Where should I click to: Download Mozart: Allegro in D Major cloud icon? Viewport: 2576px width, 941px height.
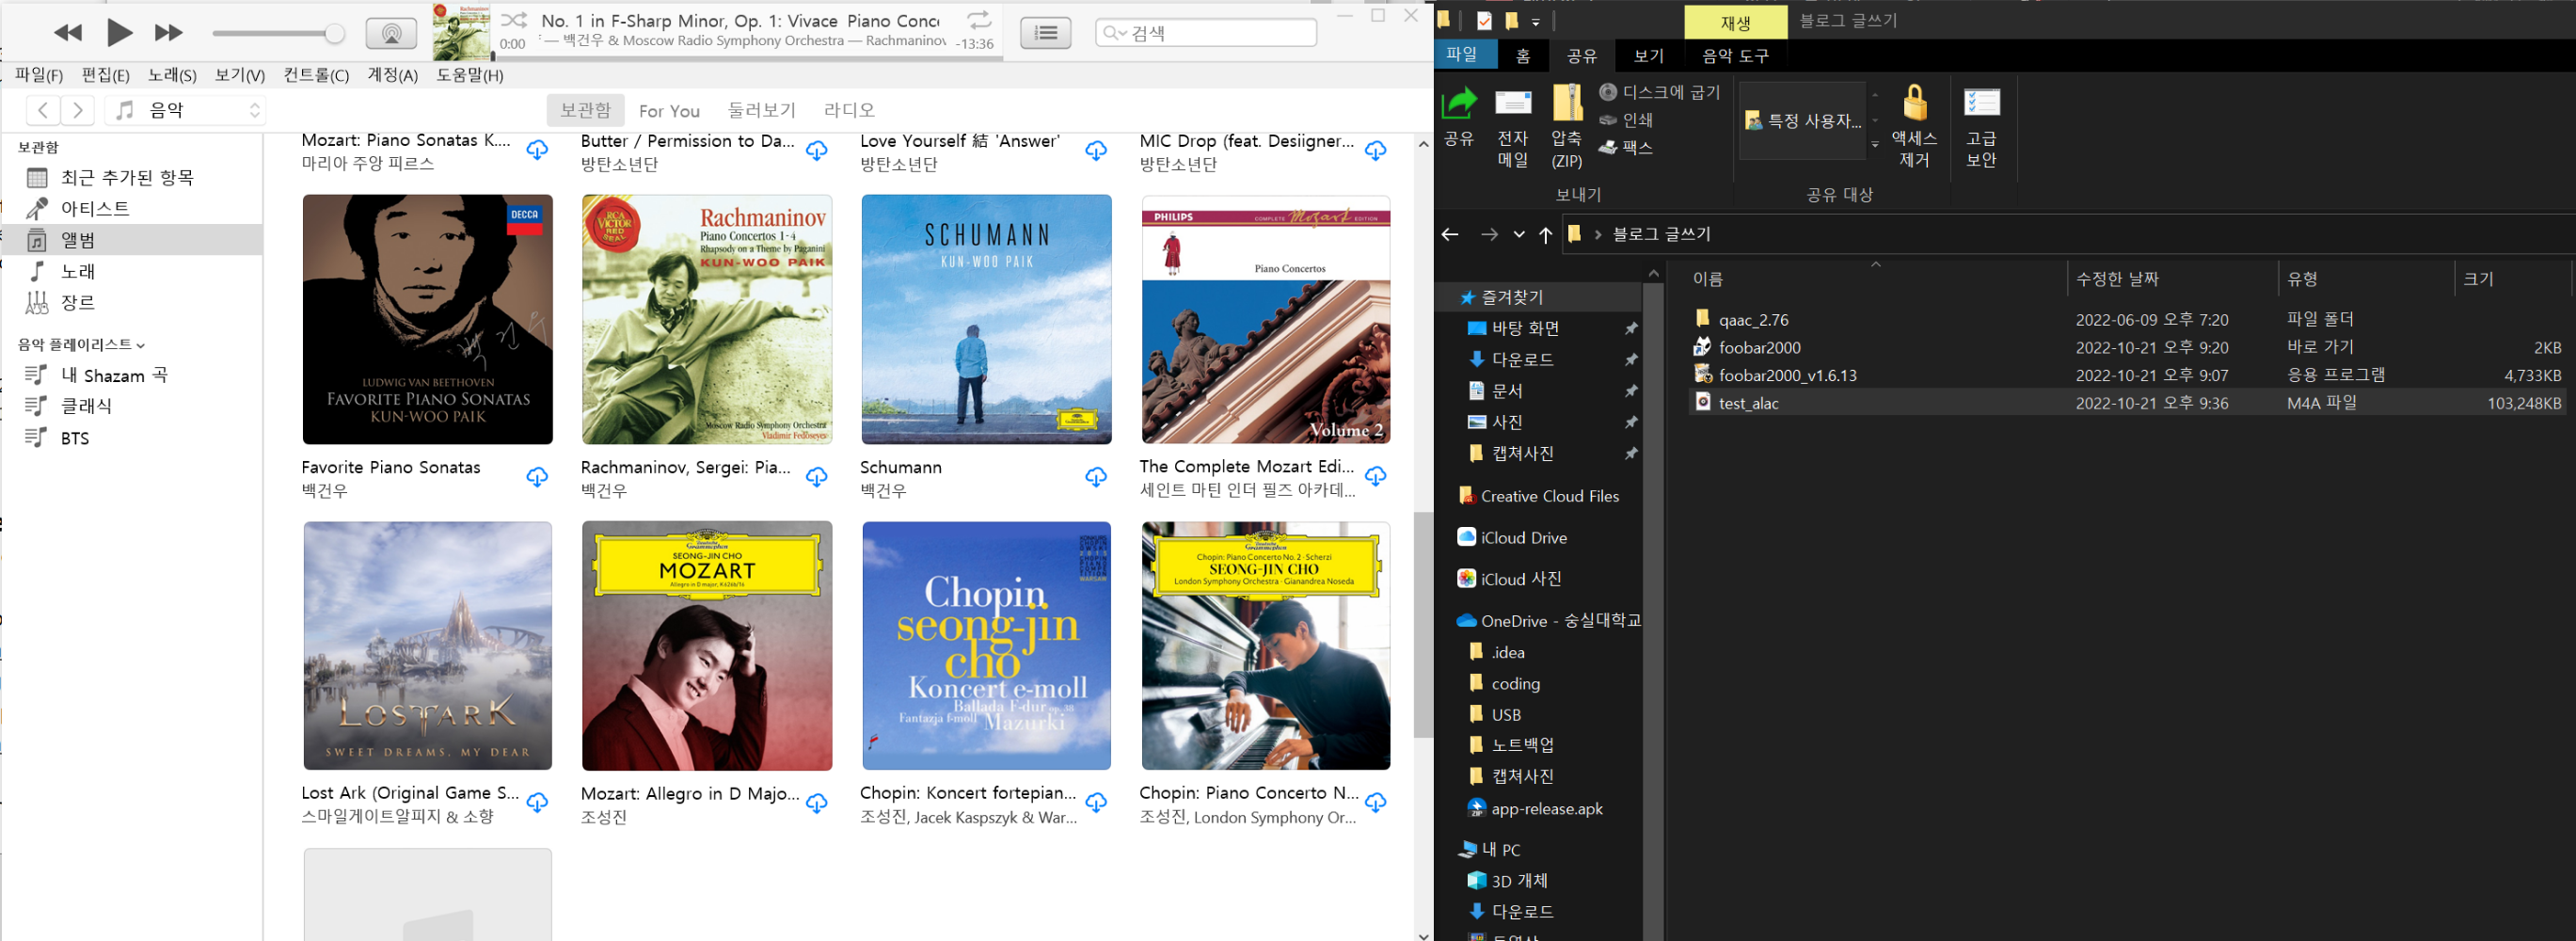click(817, 803)
